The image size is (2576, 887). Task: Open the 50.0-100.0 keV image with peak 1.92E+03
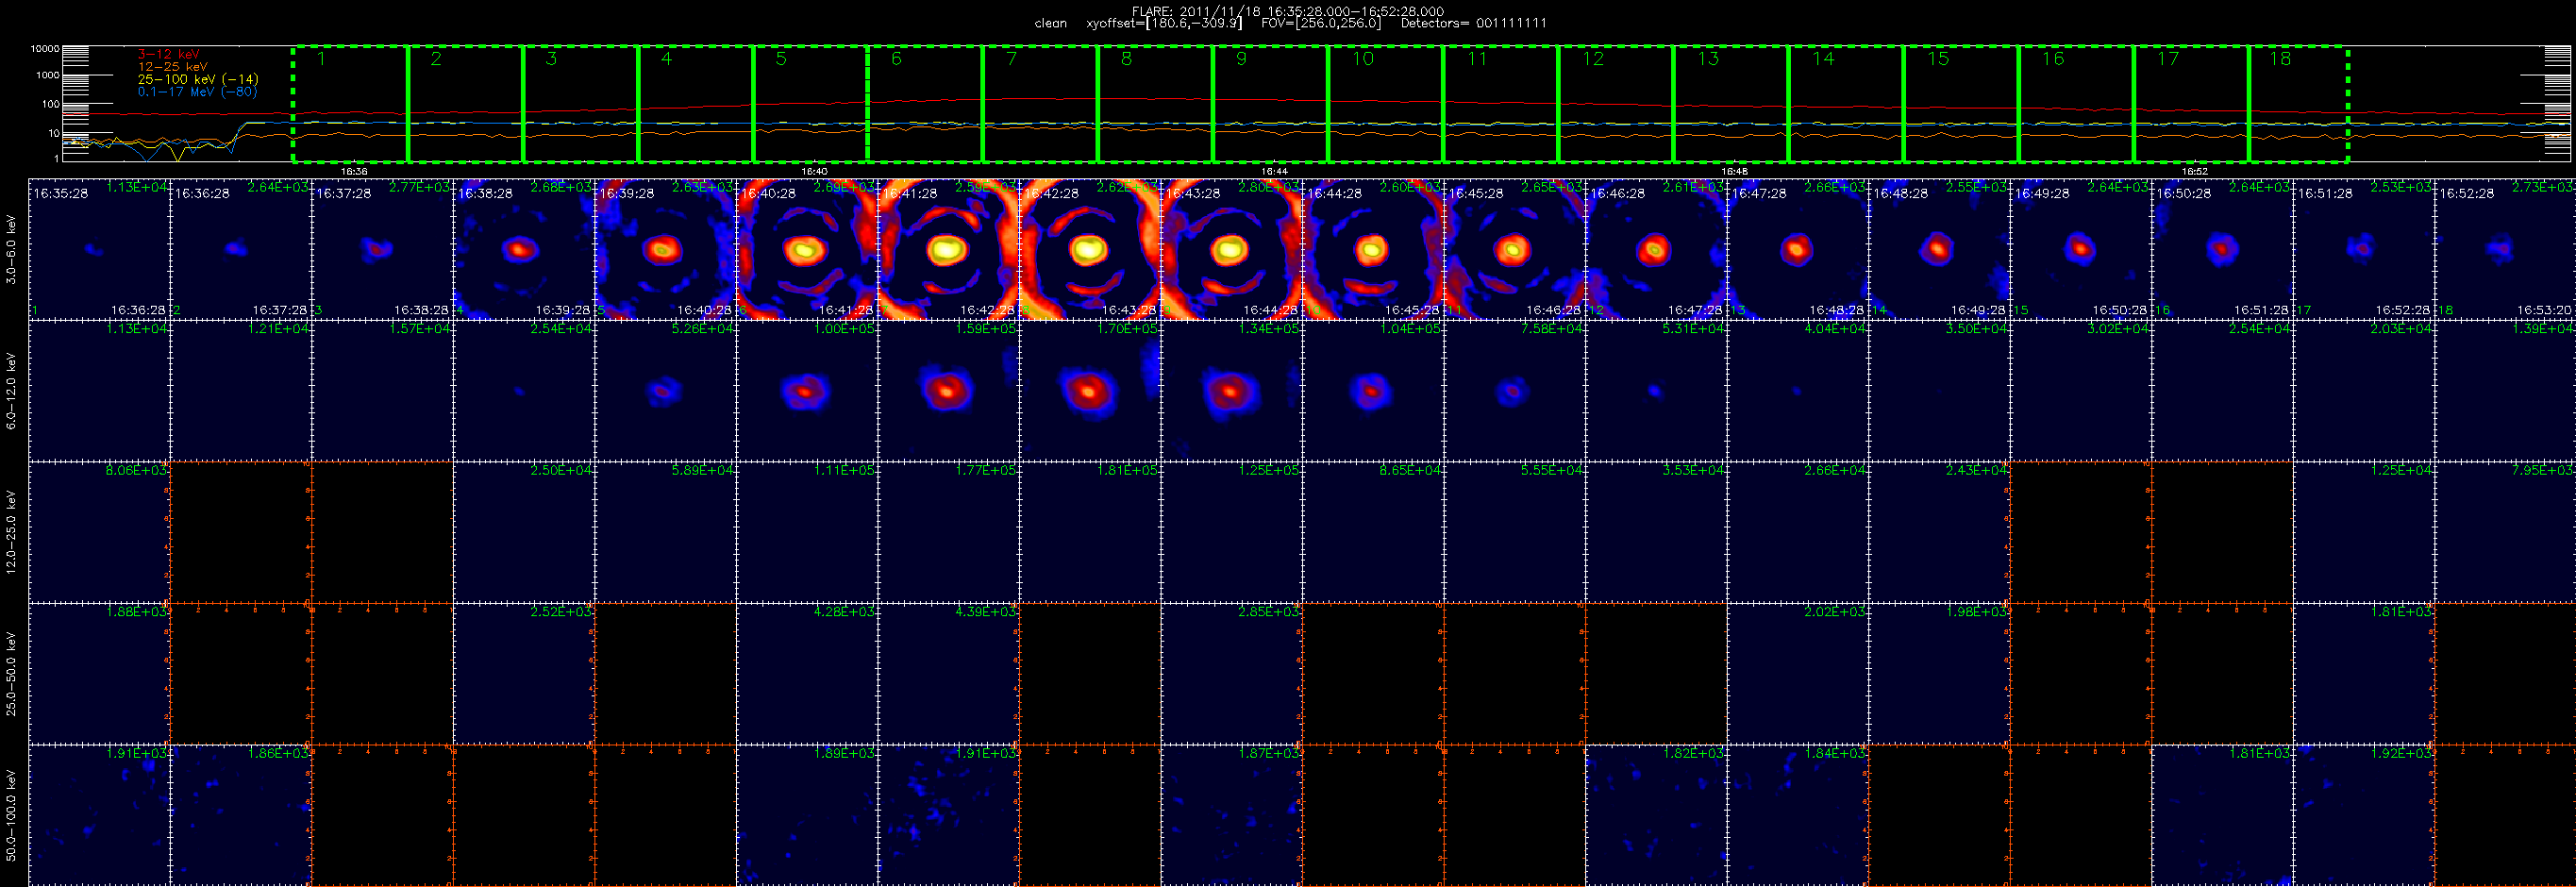[2363, 815]
